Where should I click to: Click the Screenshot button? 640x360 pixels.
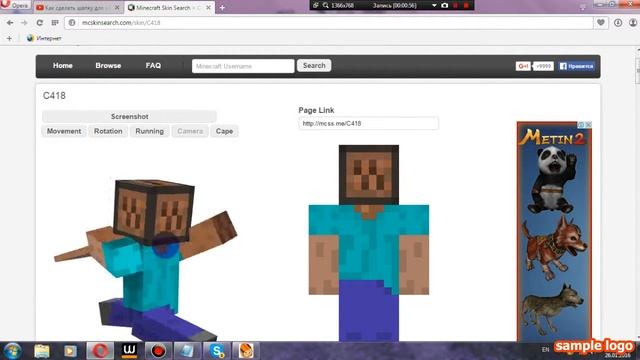[x=129, y=117]
